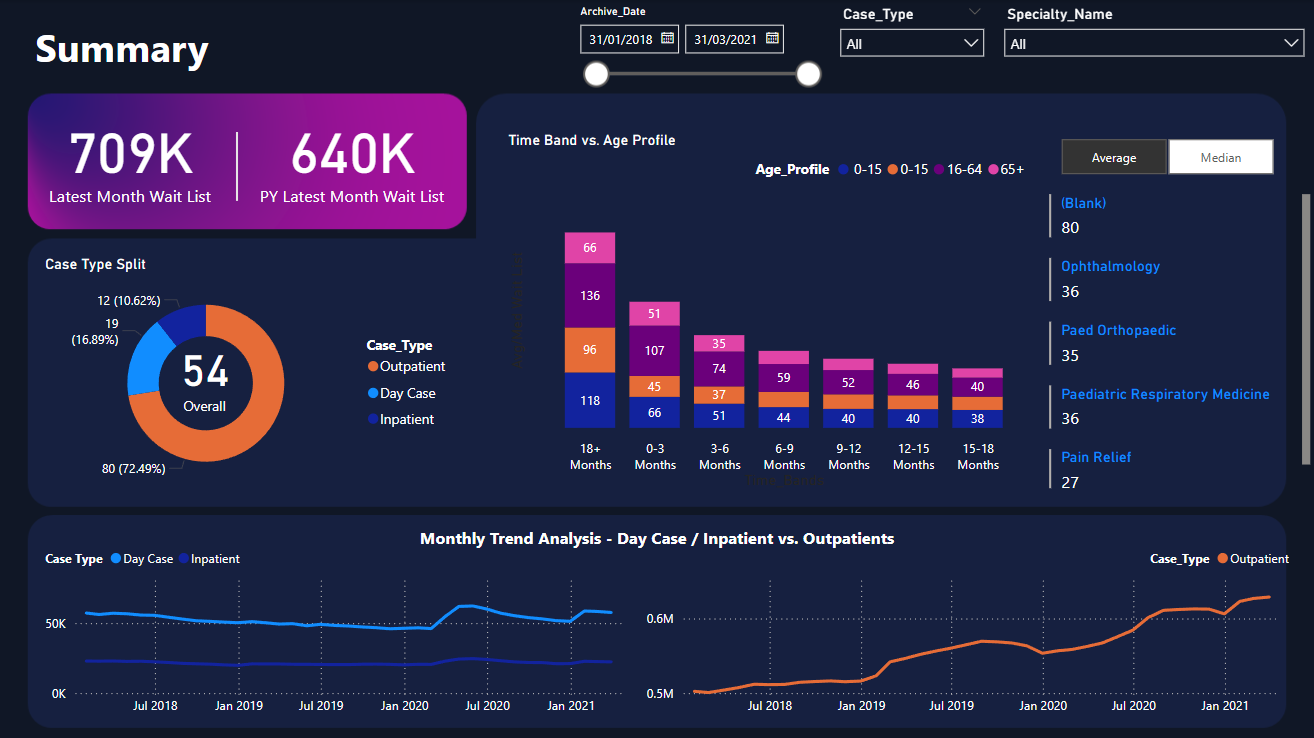The image size is (1314, 738).
Task: Switch the metric to Average
Action: (1114, 157)
